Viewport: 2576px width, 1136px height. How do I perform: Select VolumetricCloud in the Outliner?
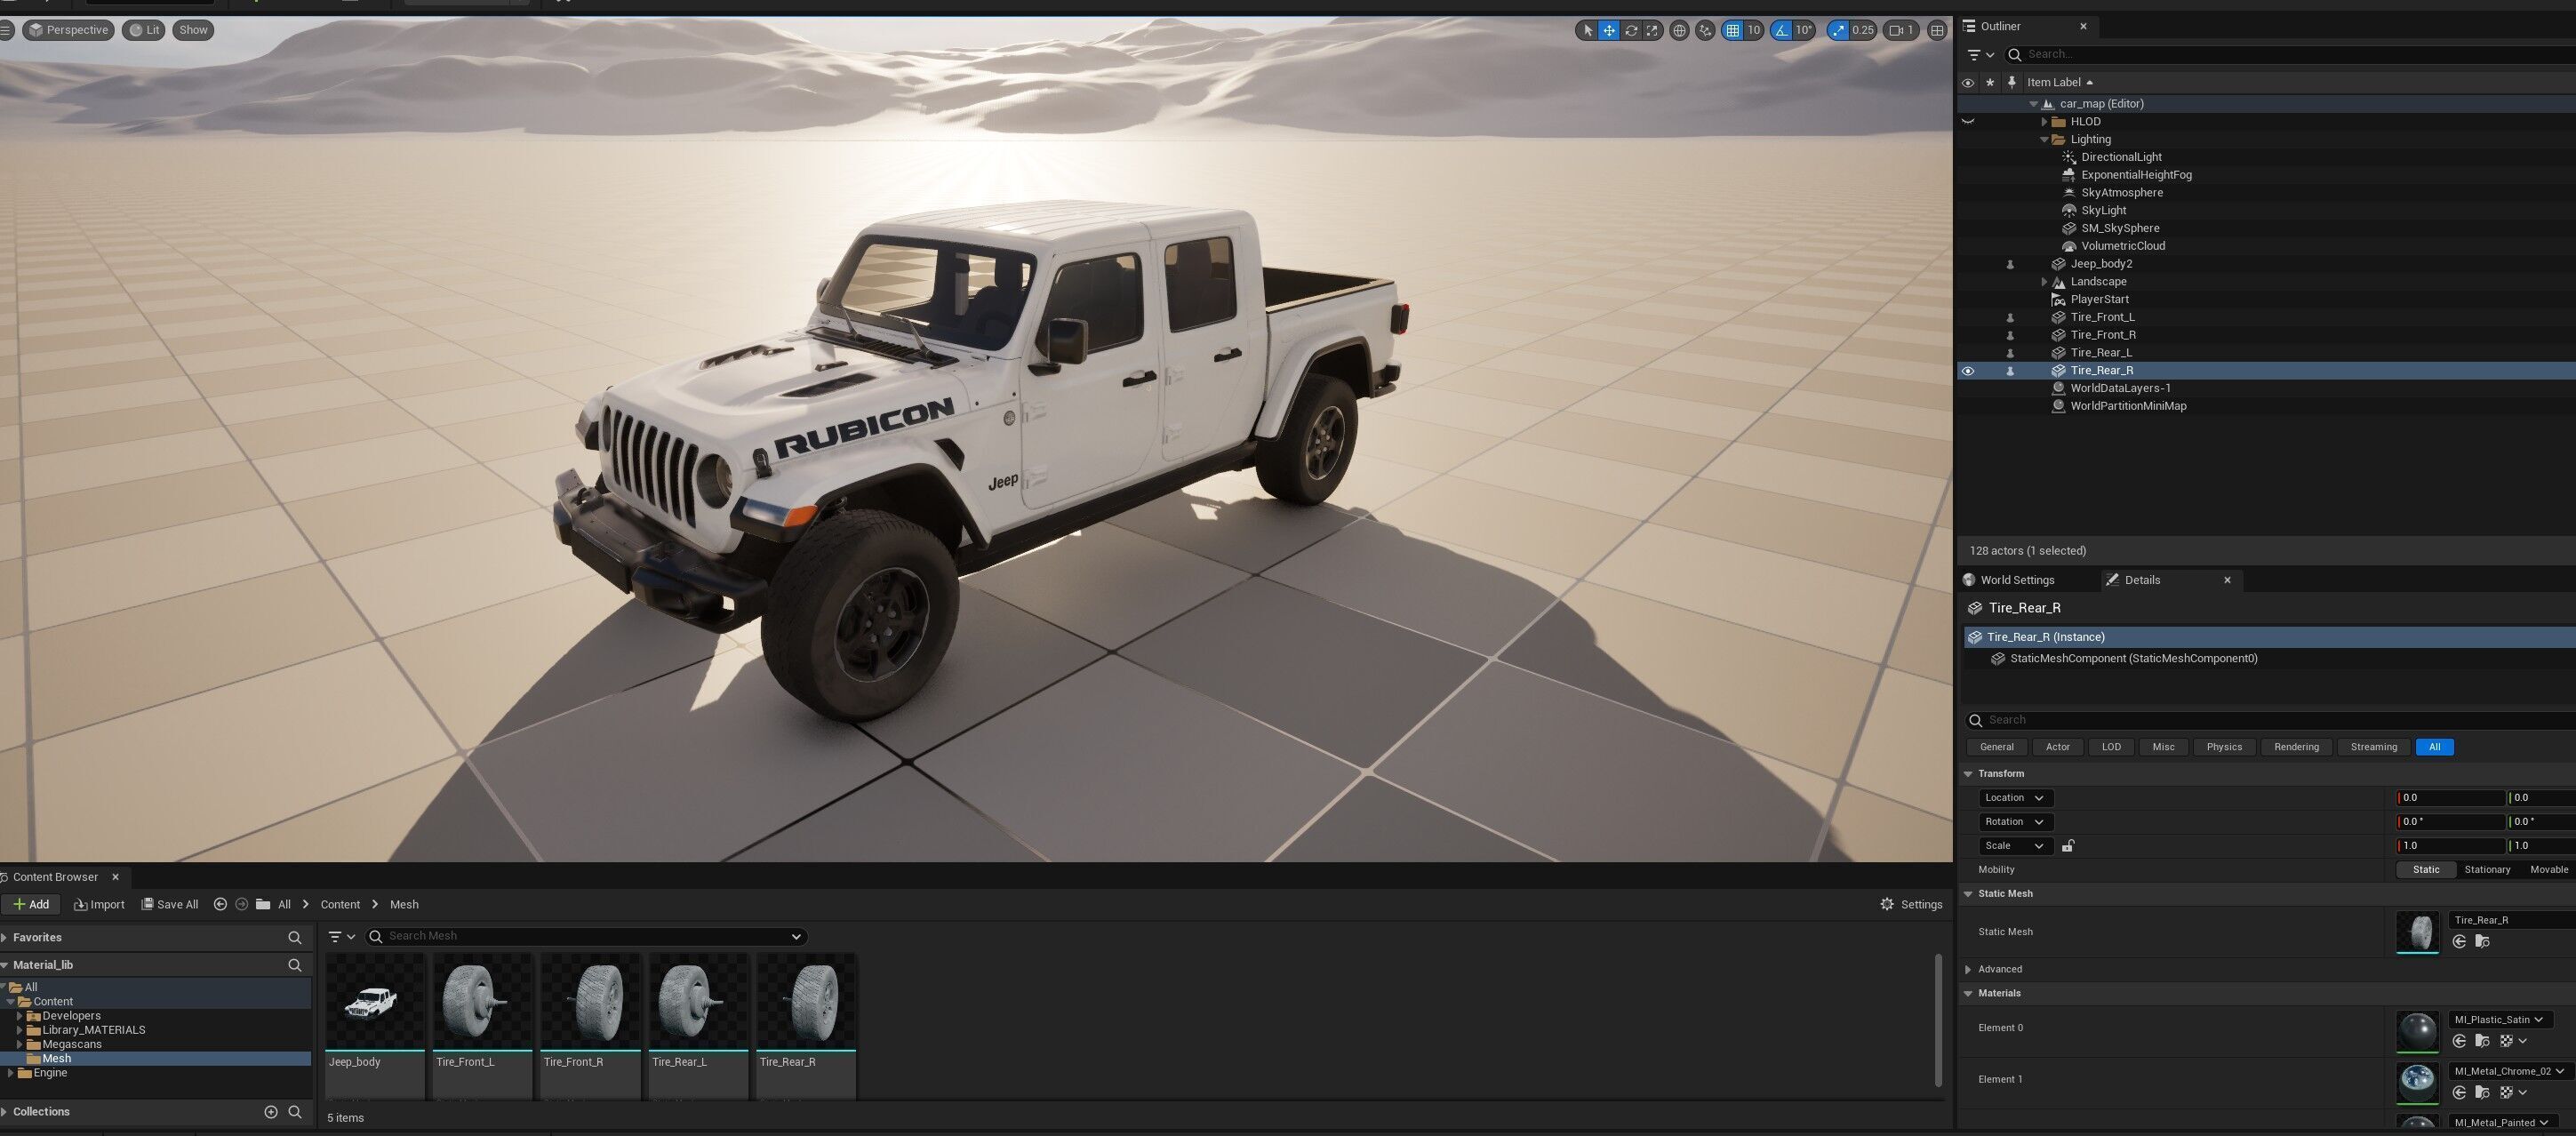pyautogui.click(x=2123, y=246)
